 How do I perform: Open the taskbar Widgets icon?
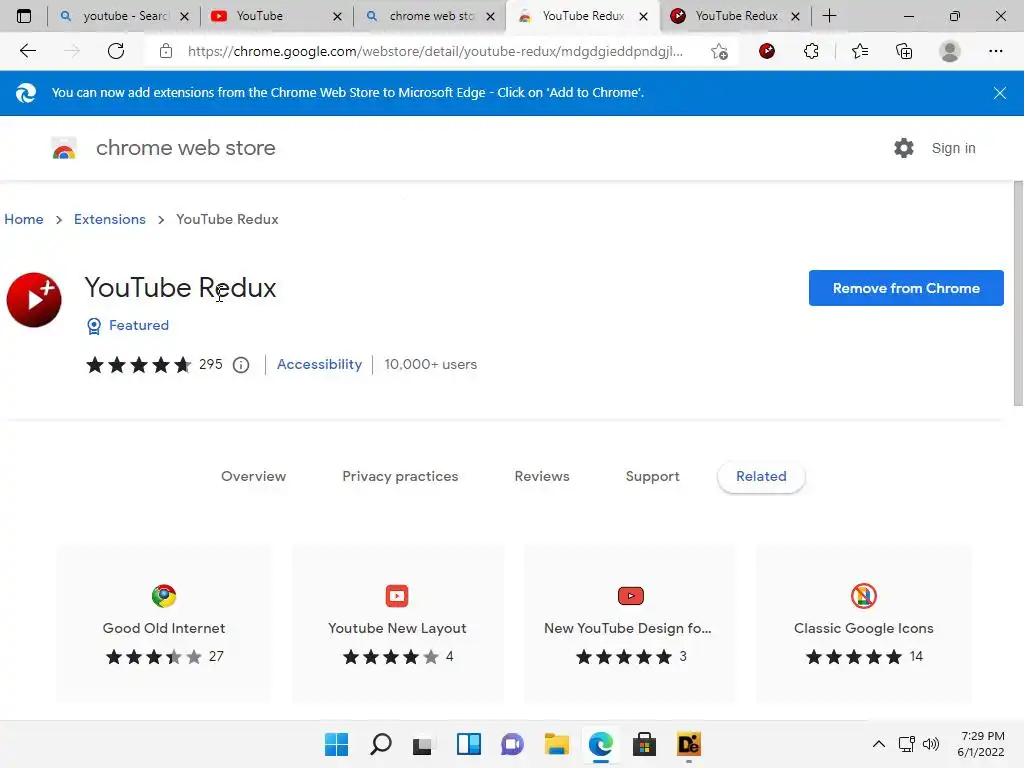coord(469,744)
